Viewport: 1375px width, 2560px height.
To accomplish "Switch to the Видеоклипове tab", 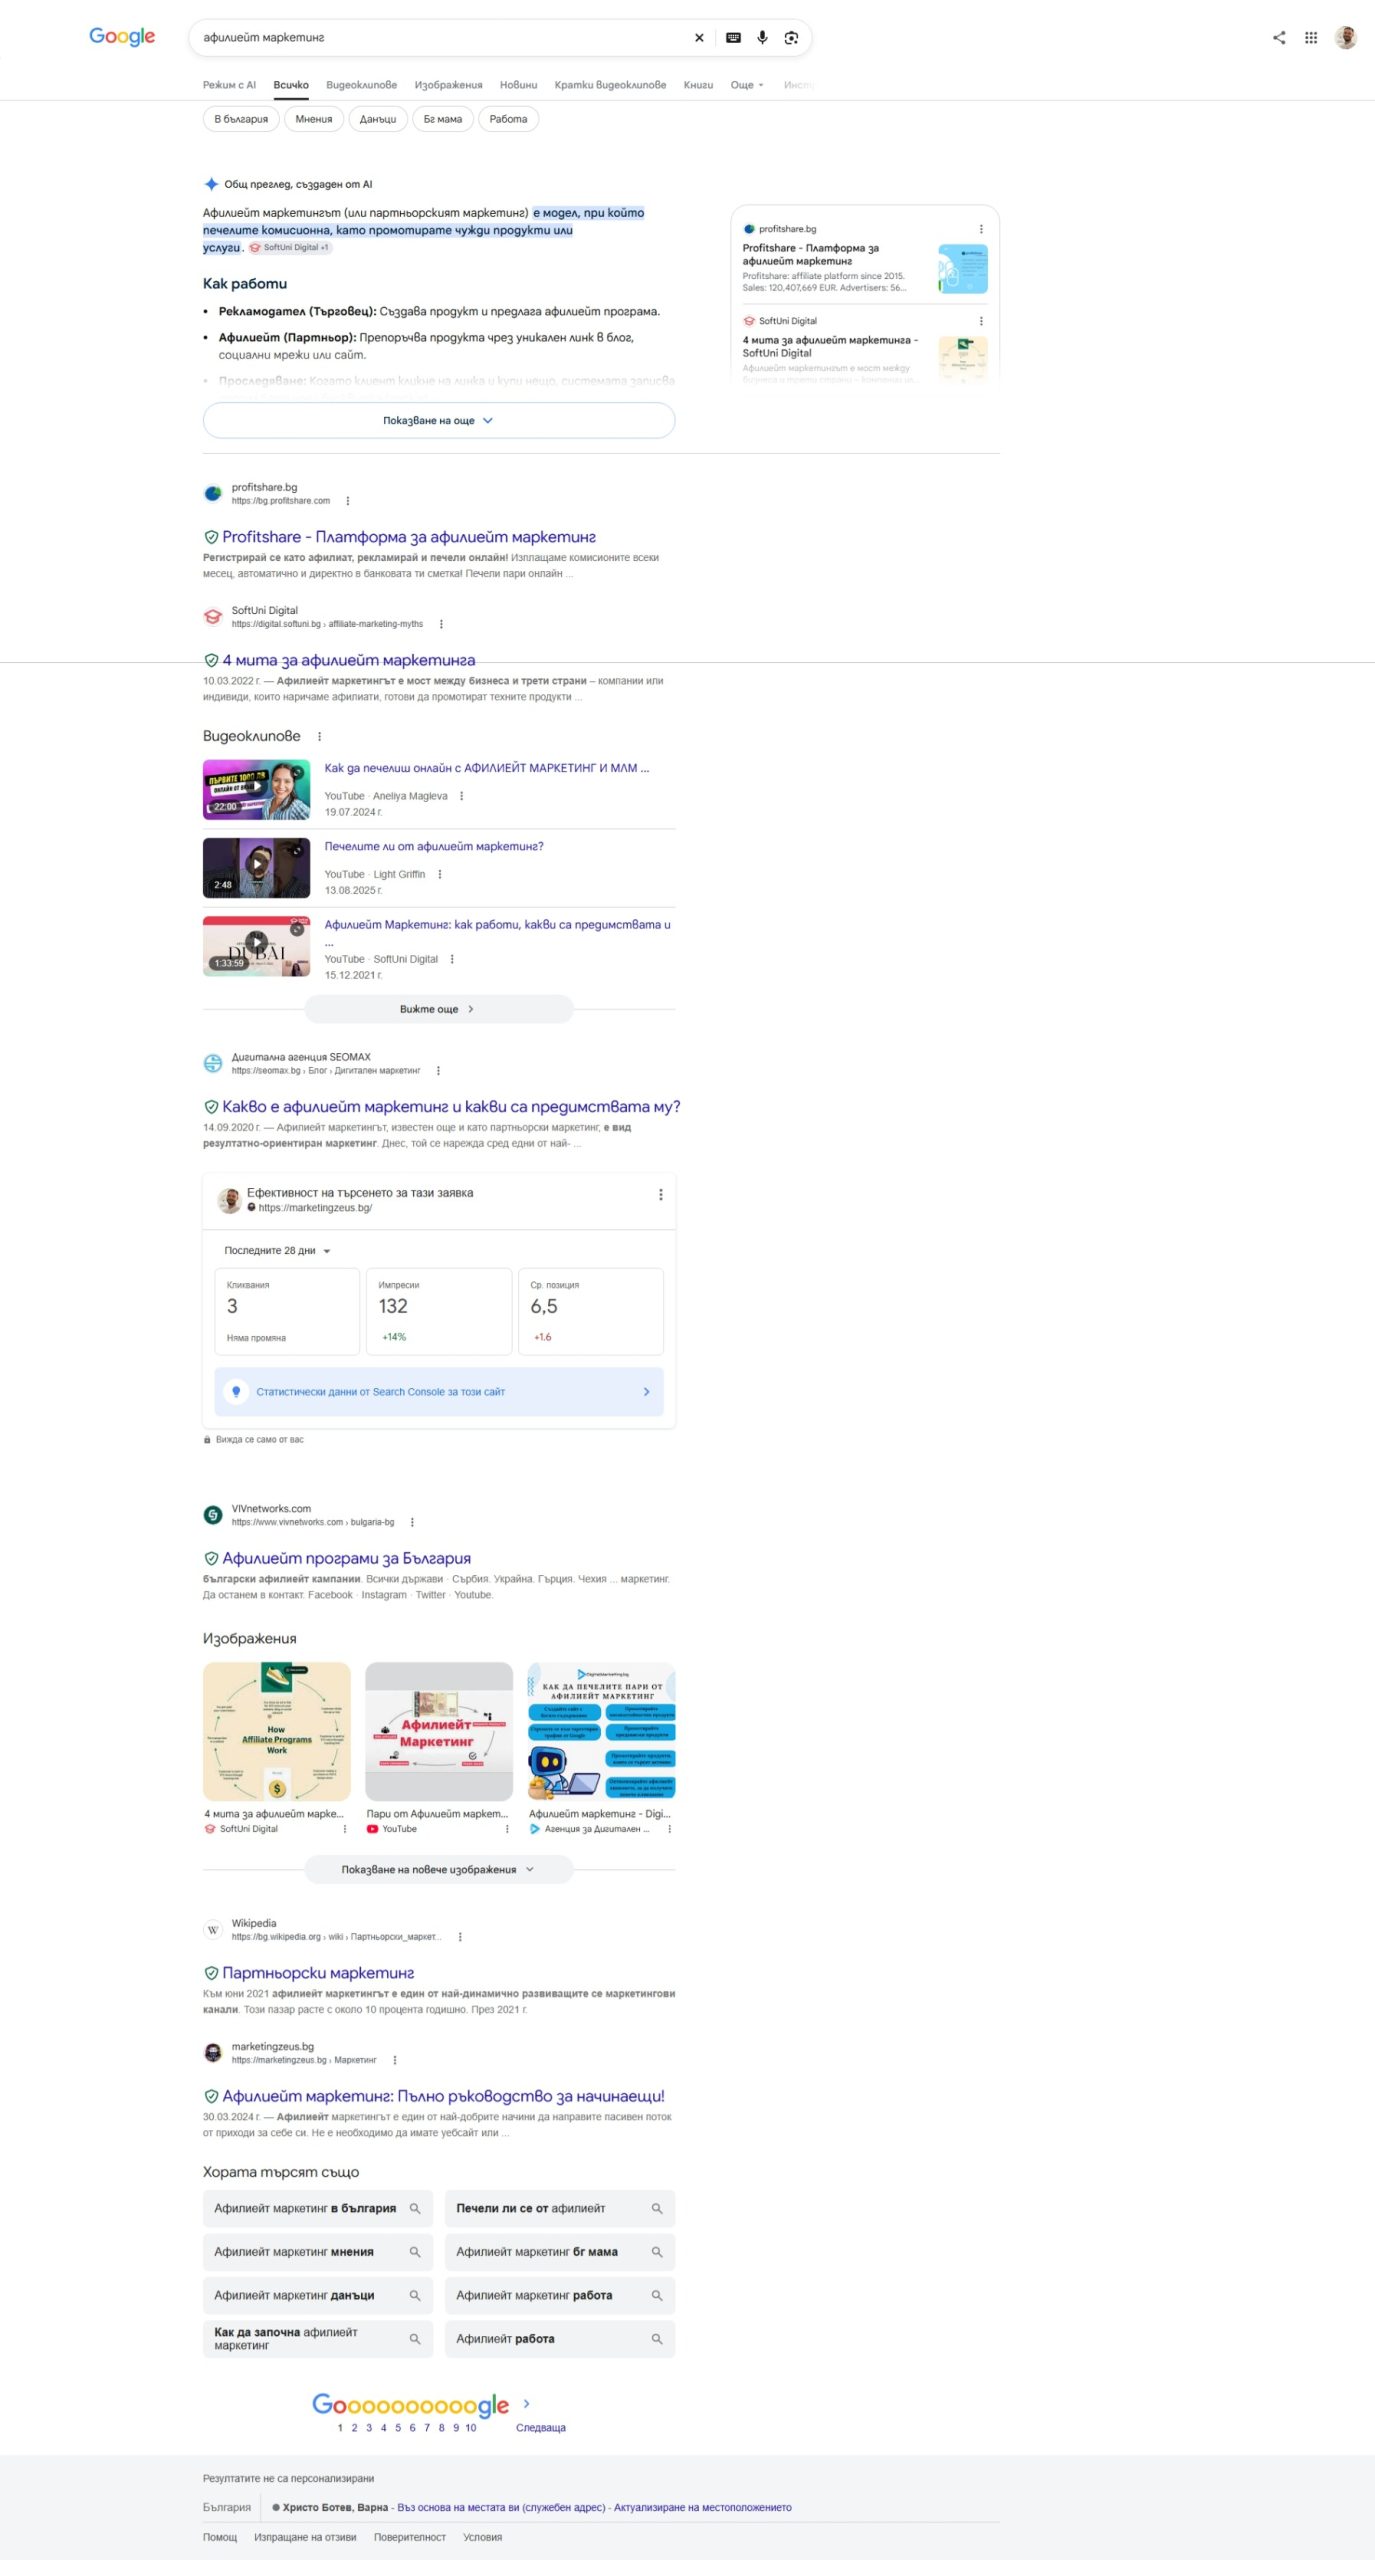I will pos(361,85).
